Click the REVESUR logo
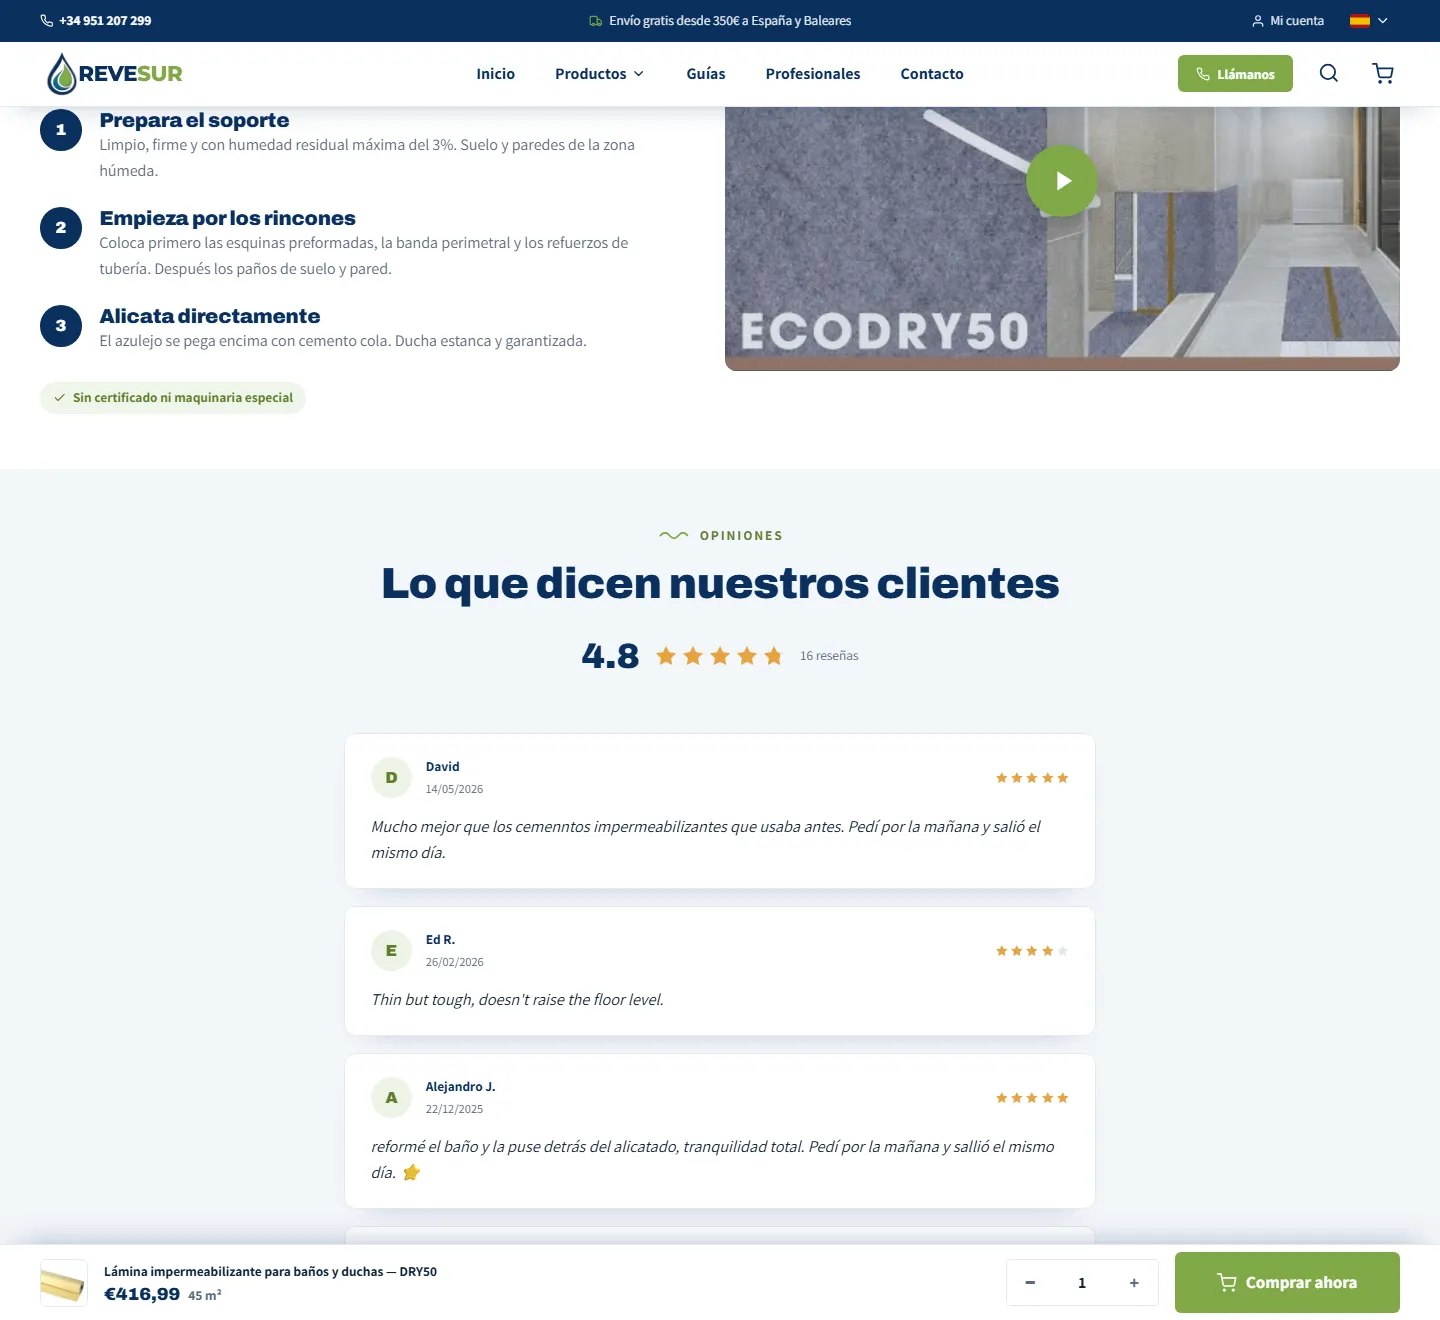The image size is (1440, 1320). [114, 73]
